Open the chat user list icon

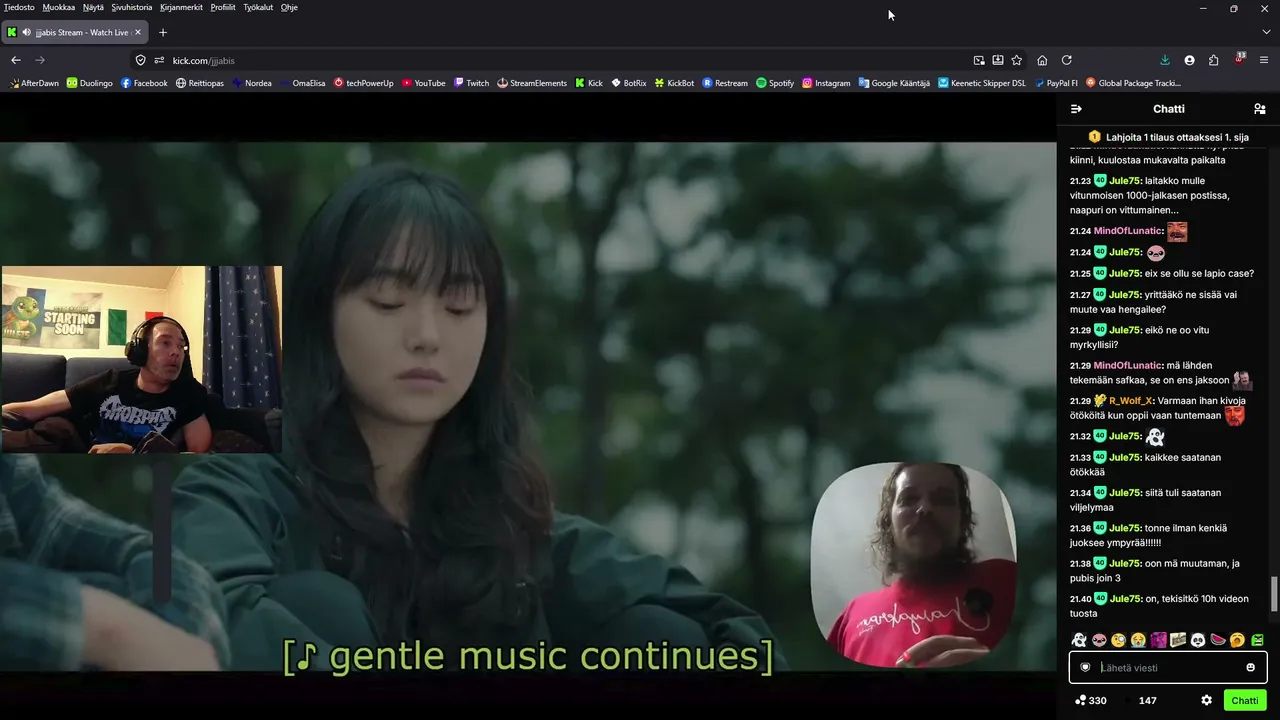(1259, 109)
